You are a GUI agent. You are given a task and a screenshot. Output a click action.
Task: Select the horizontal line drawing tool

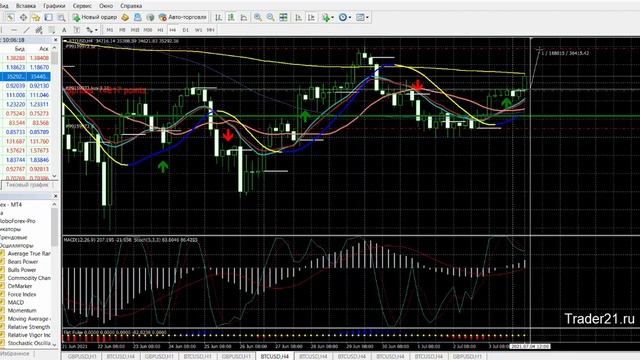(14, 30)
